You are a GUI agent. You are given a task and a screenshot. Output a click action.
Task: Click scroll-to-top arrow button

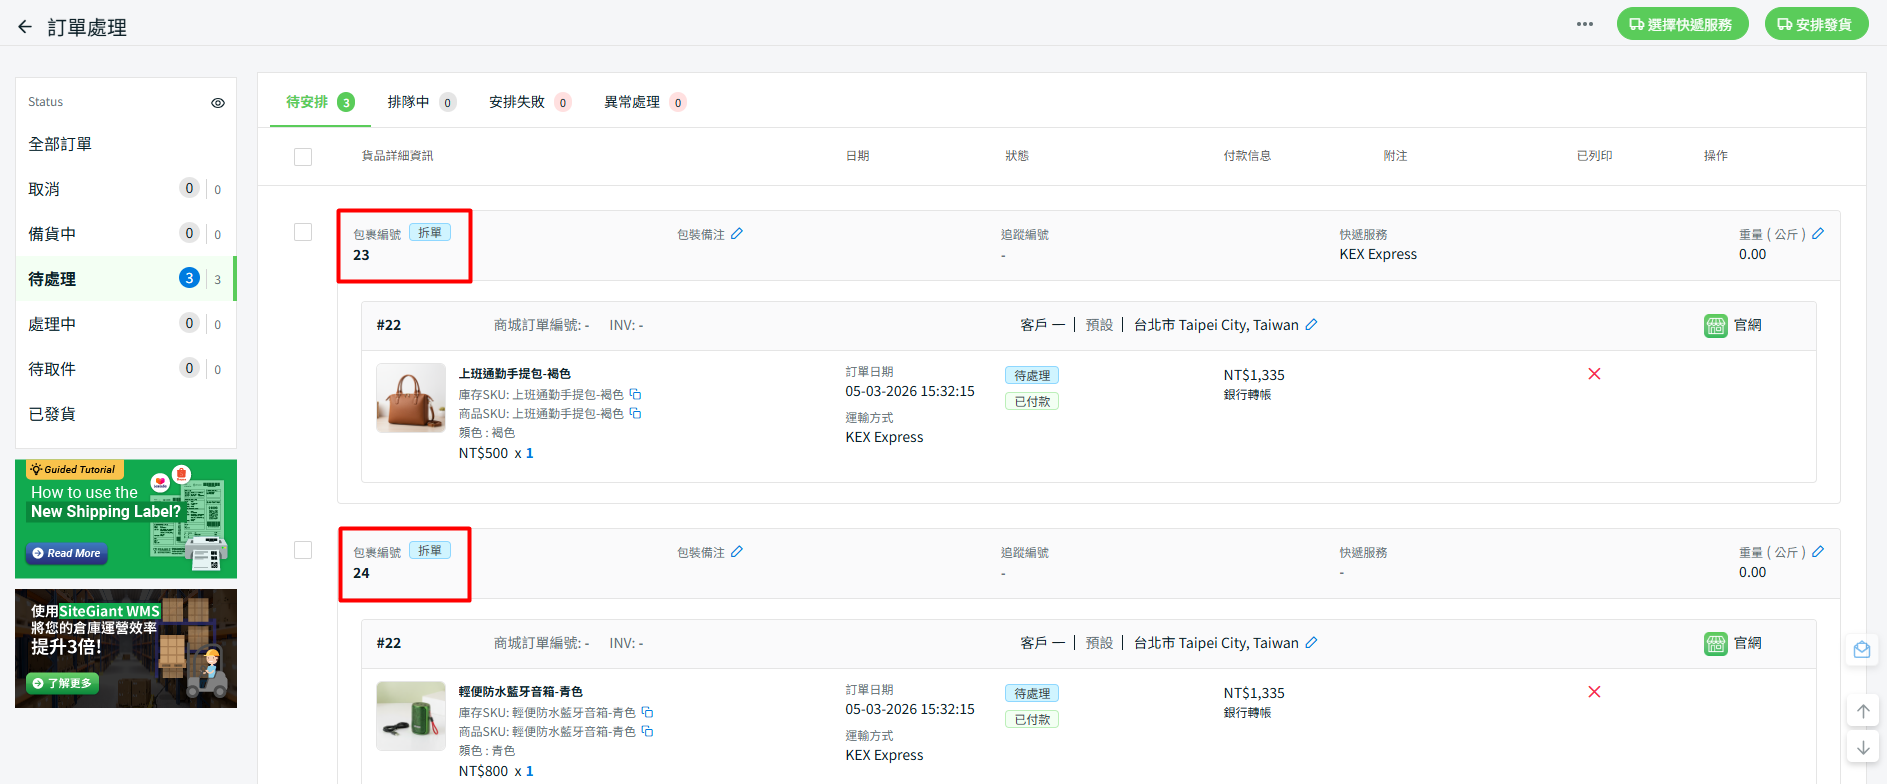[1863, 711]
